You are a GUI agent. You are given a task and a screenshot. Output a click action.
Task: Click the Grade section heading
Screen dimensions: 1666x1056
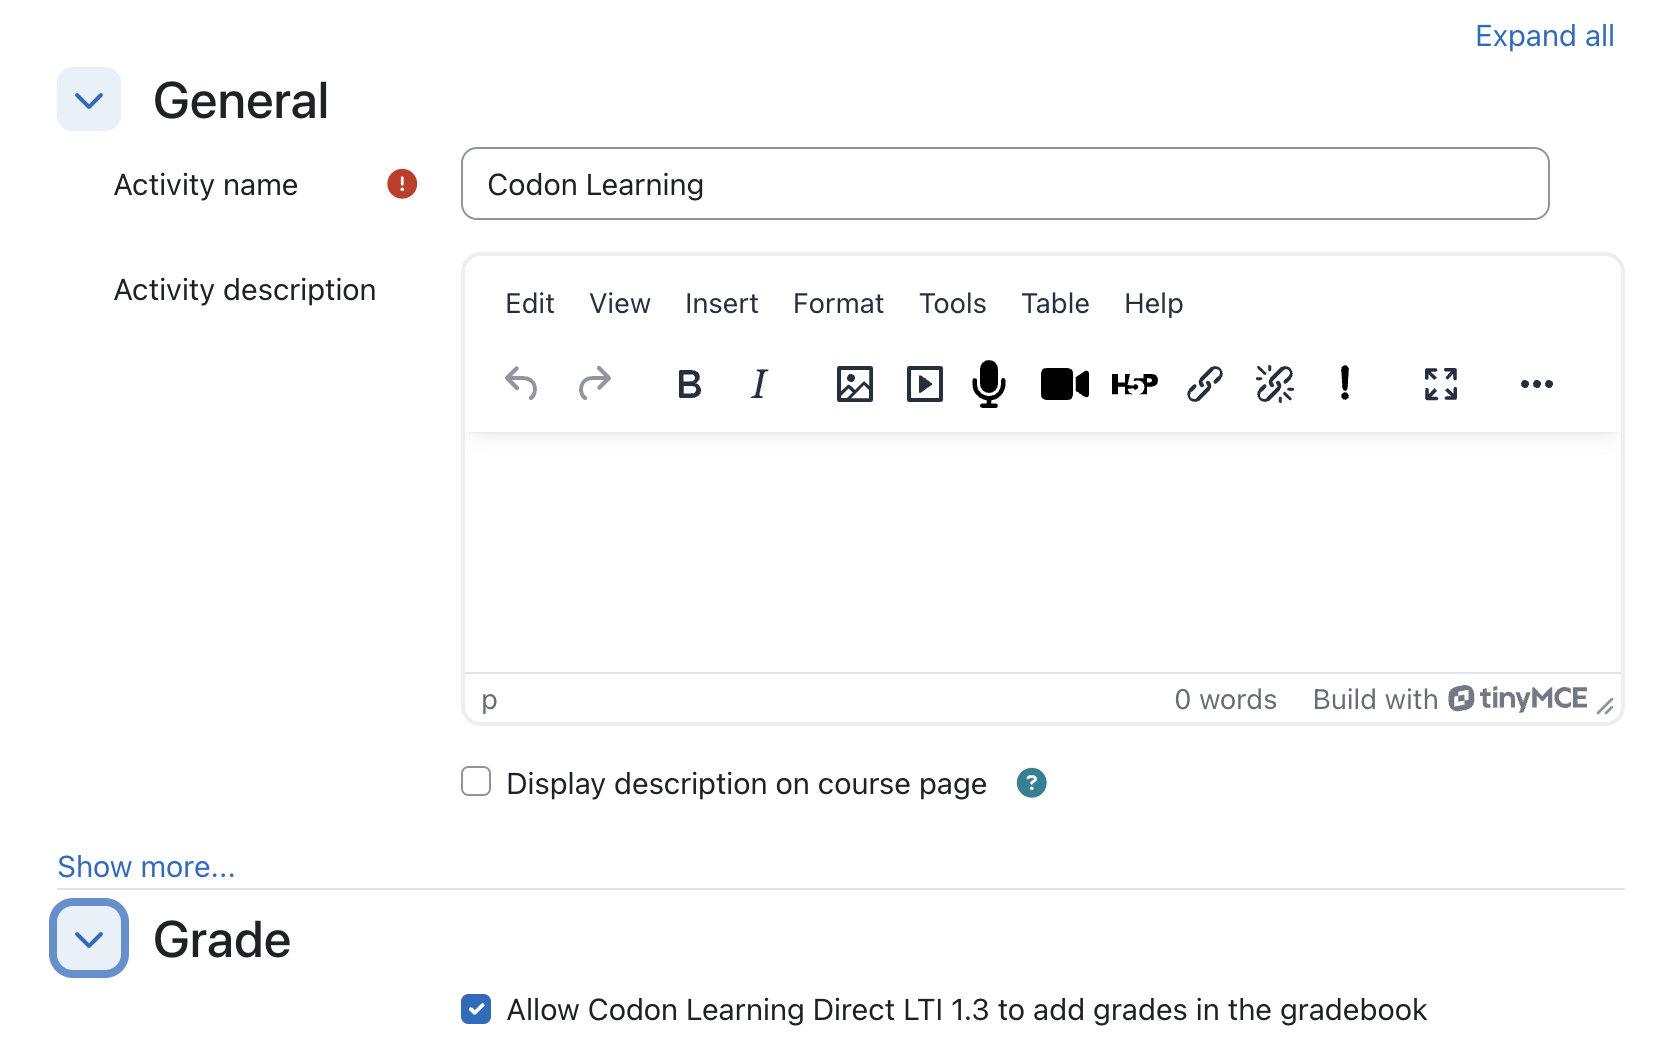tap(222, 940)
